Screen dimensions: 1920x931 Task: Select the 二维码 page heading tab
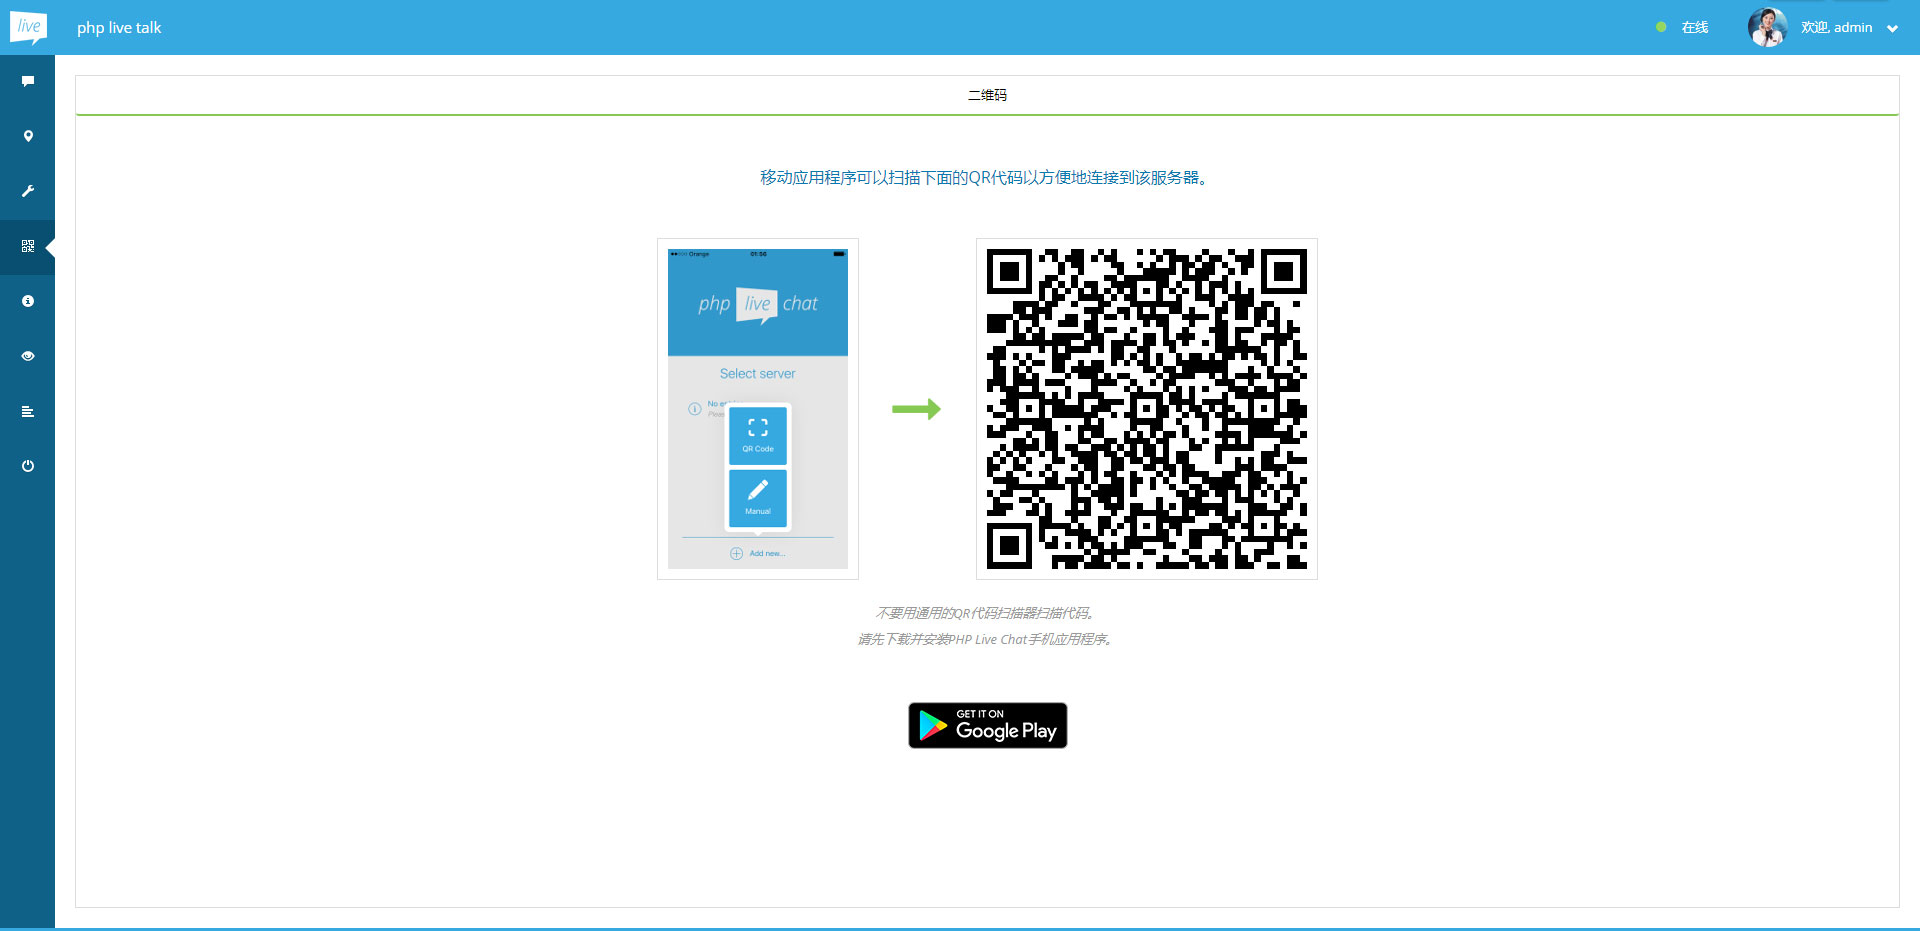pyautogui.click(x=987, y=95)
